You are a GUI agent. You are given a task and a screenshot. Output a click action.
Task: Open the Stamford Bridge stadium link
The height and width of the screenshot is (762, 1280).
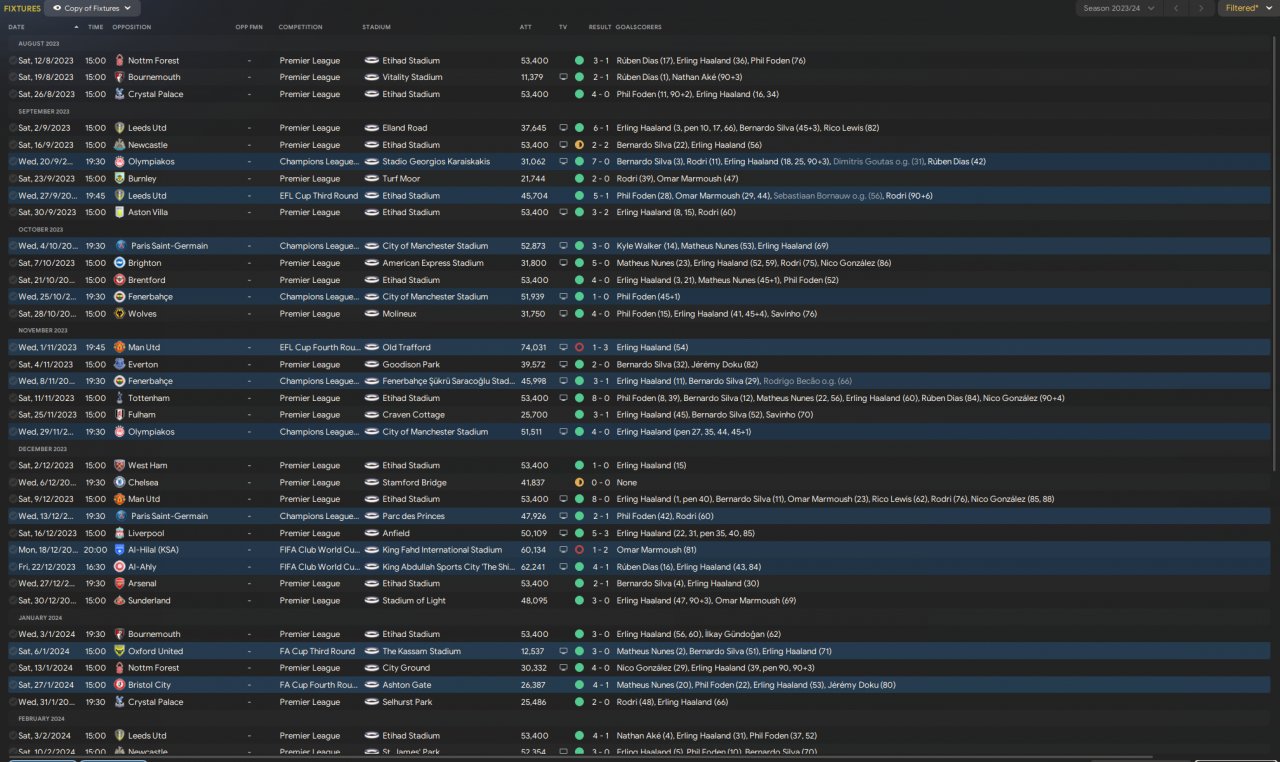414,483
